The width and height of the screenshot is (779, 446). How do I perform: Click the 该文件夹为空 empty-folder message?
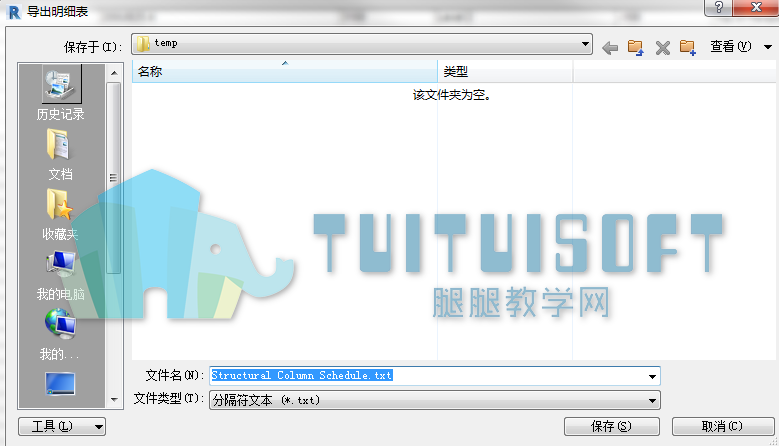(452, 95)
